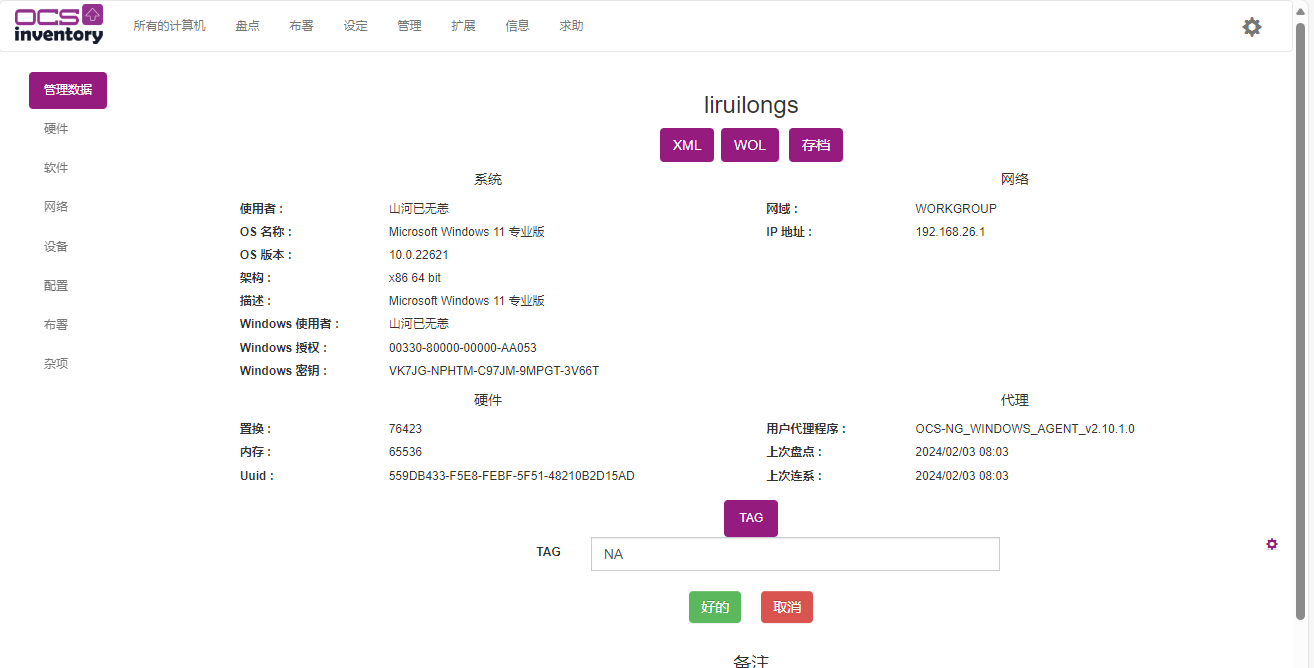Image resolution: width=1314 pixels, height=668 pixels.
Task: Select 软件 in the sidebar
Action: 56,168
